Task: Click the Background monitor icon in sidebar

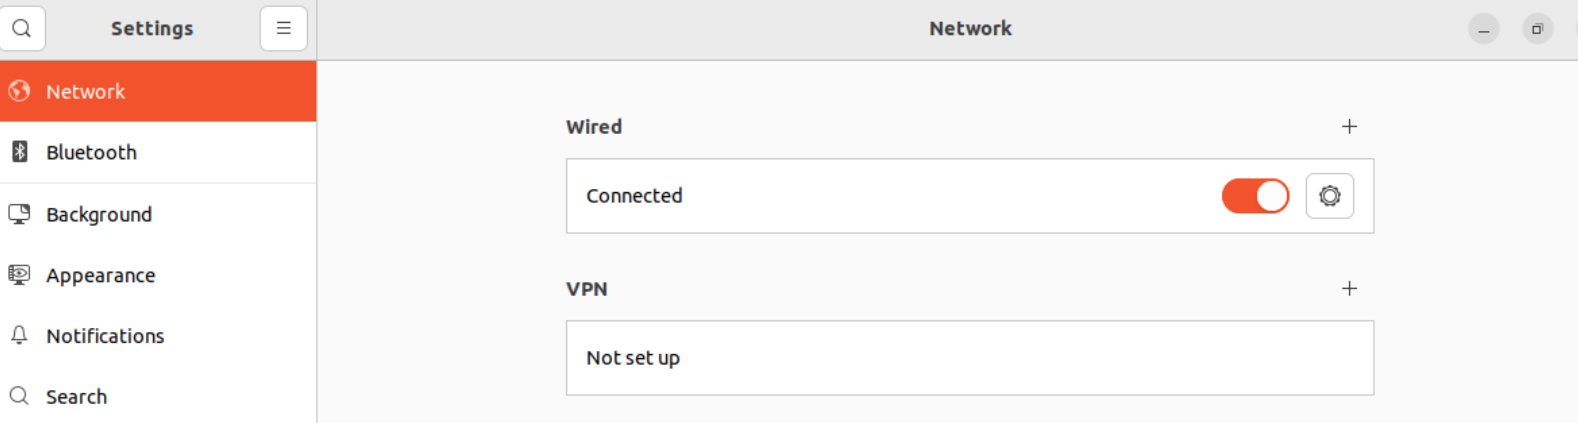Action: [x=20, y=214]
